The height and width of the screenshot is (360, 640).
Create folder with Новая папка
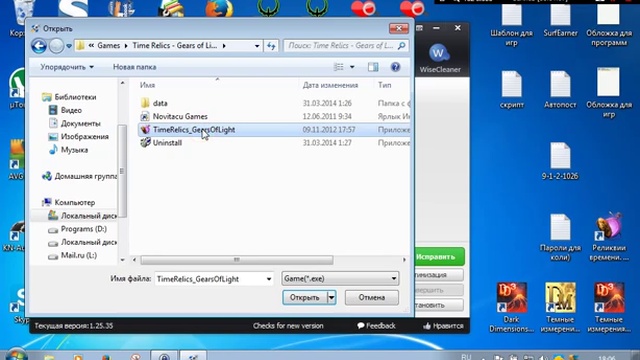click(134, 67)
